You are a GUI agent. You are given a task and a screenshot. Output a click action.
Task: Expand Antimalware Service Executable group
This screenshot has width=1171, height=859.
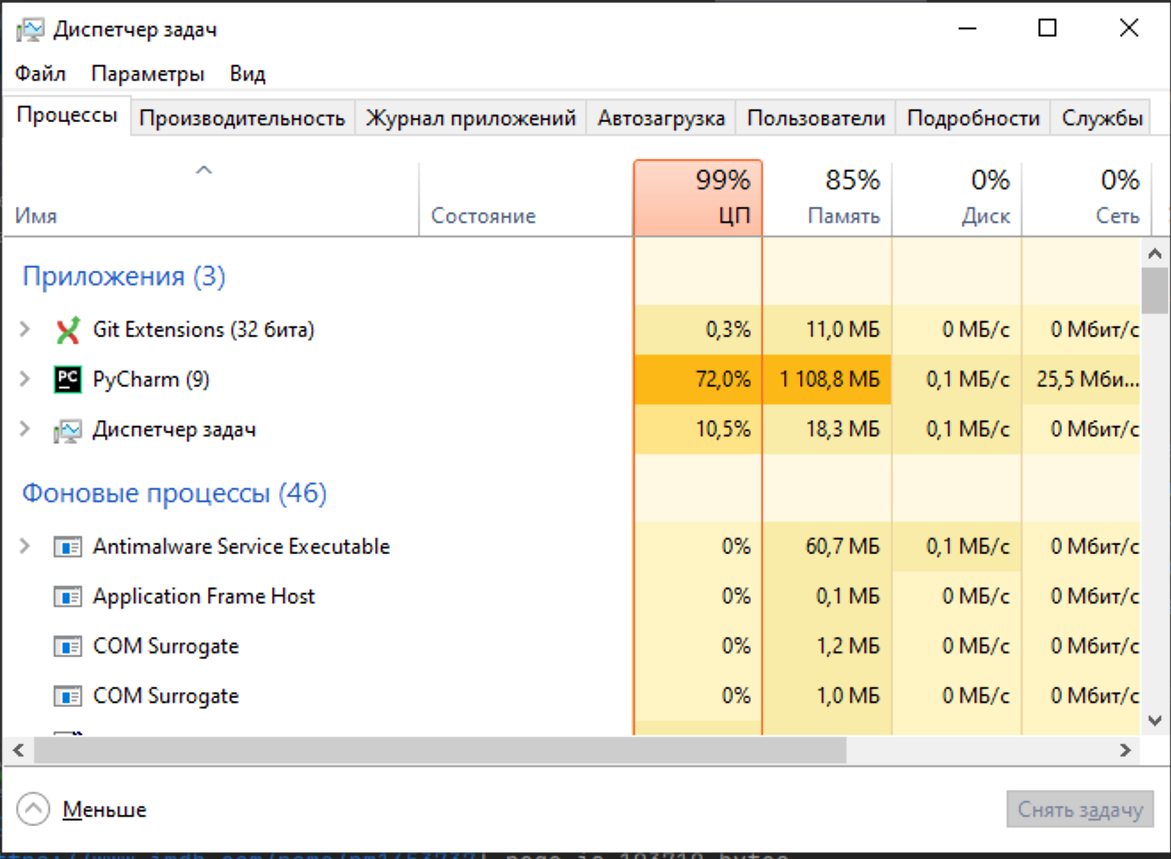click(x=25, y=547)
